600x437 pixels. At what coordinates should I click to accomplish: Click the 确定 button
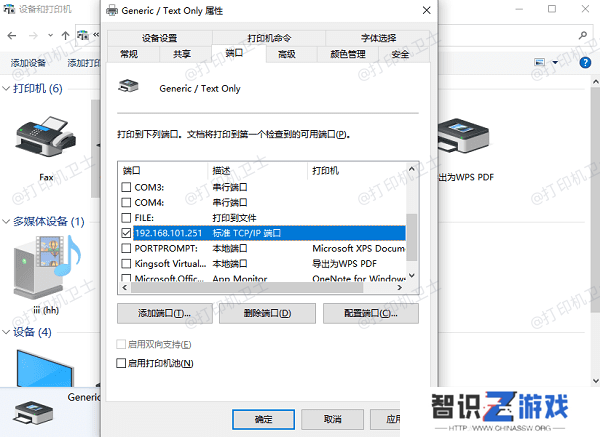[x=263, y=419]
